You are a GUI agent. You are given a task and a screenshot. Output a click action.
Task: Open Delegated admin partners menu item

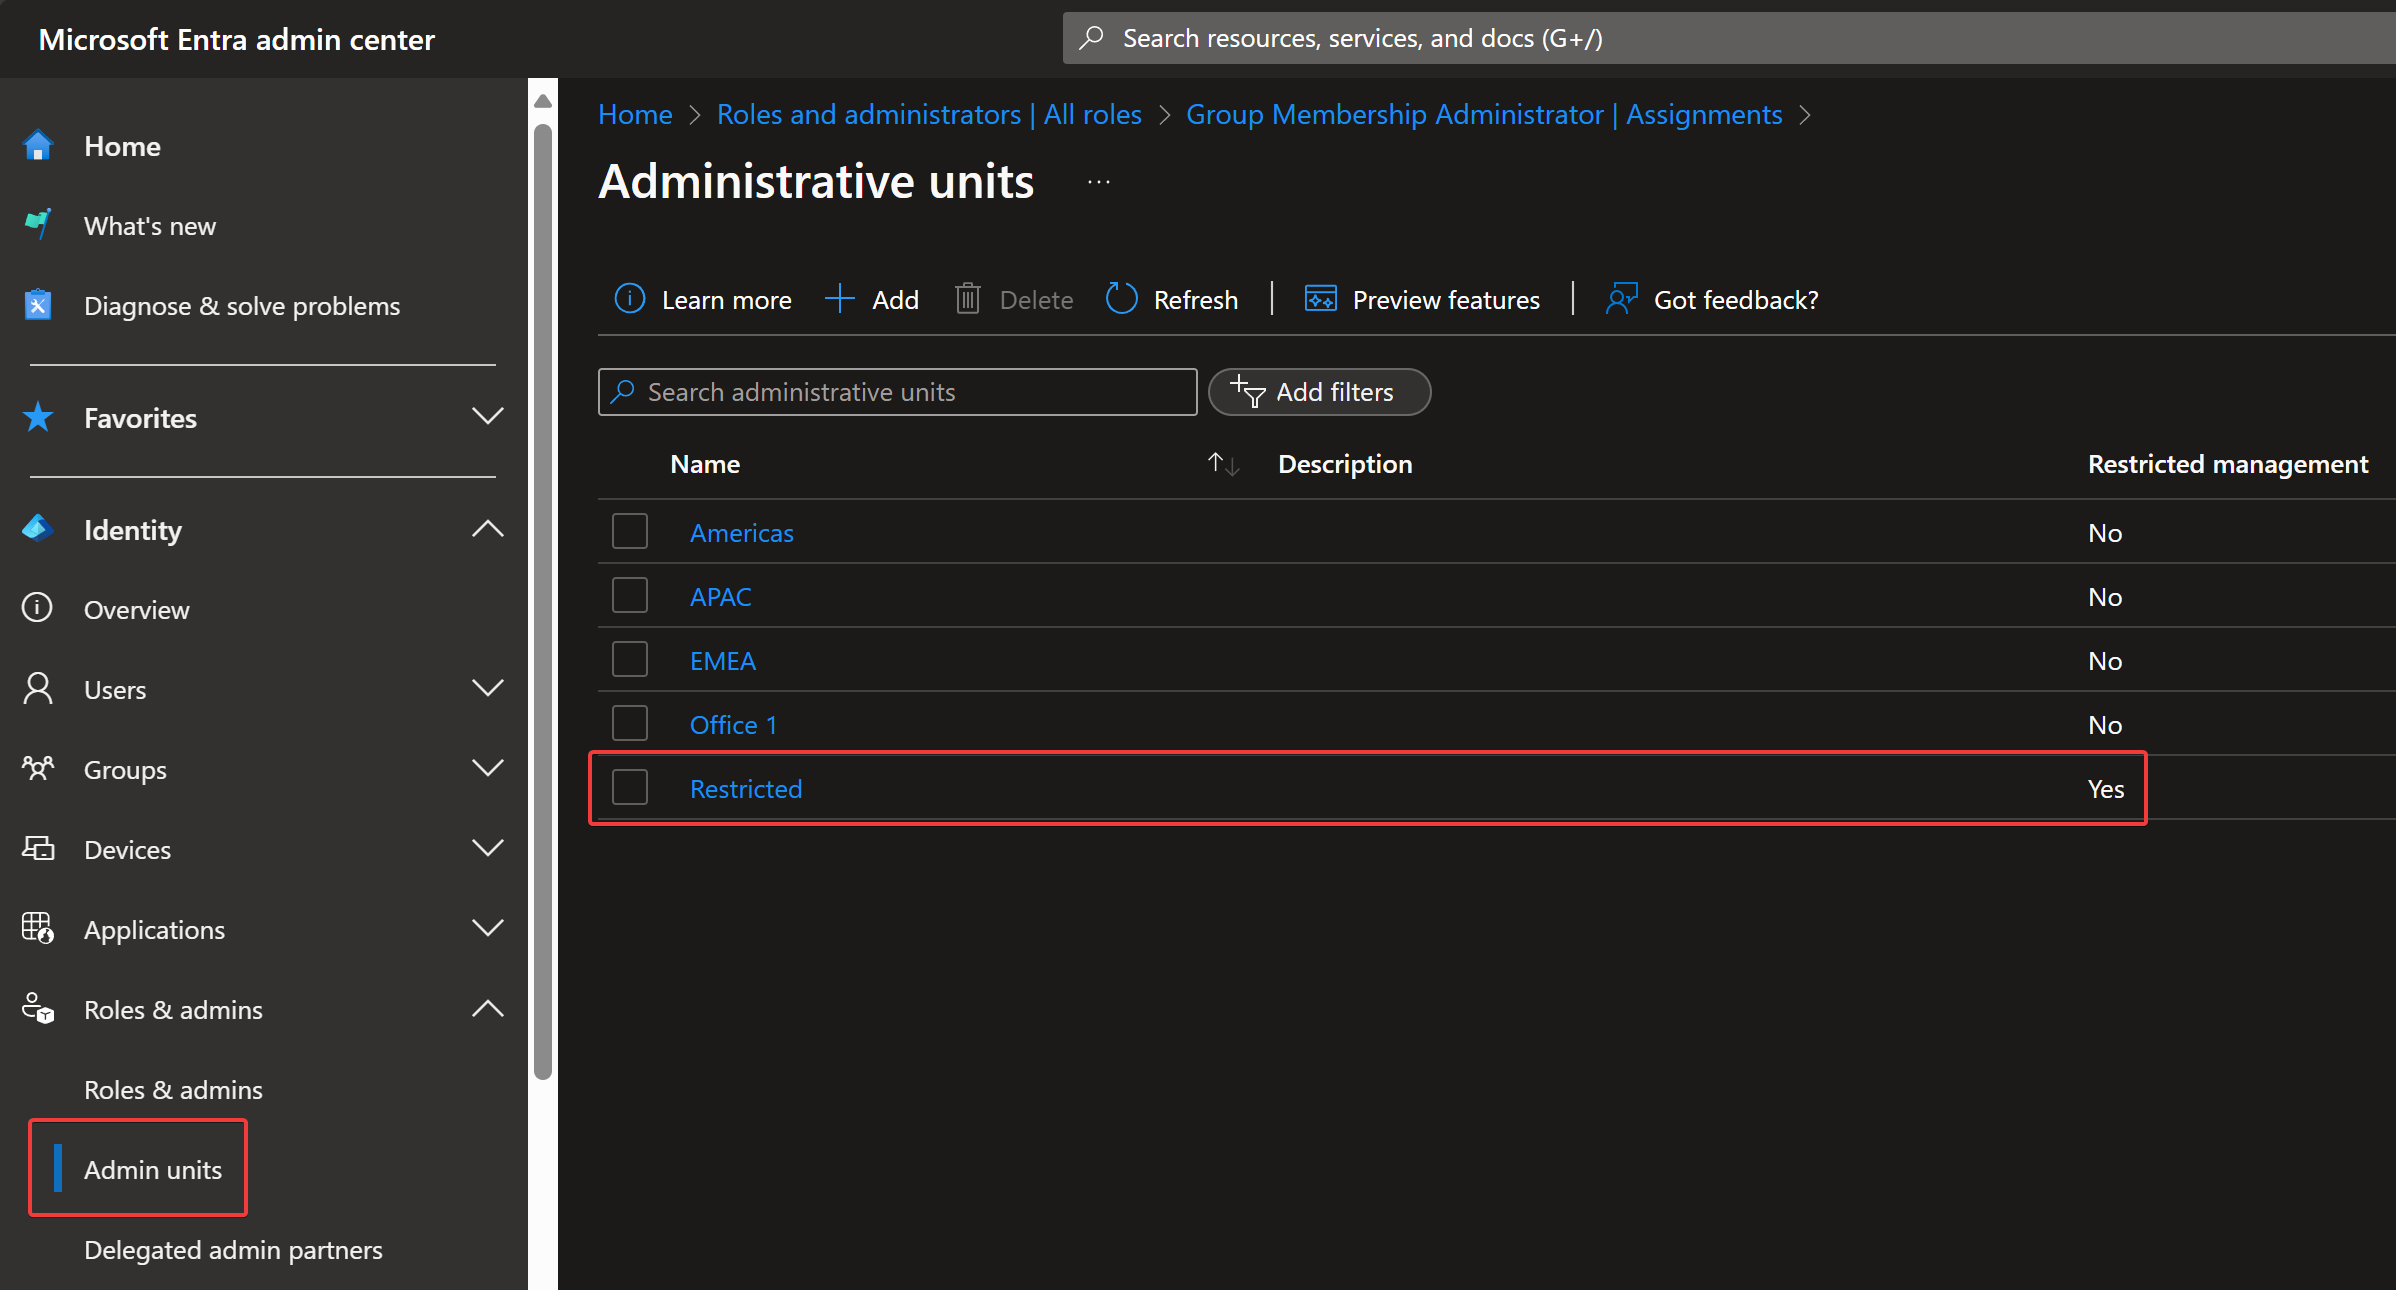point(233,1249)
